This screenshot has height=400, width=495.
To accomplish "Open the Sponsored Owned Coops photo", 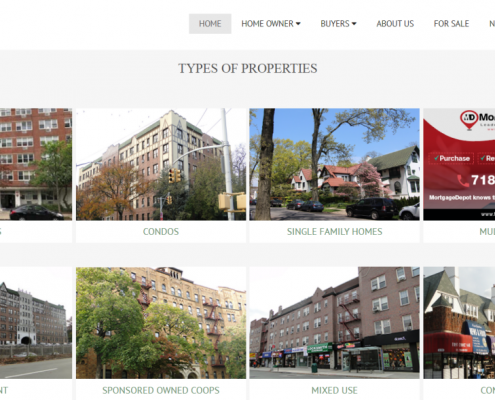I will 161,323.
